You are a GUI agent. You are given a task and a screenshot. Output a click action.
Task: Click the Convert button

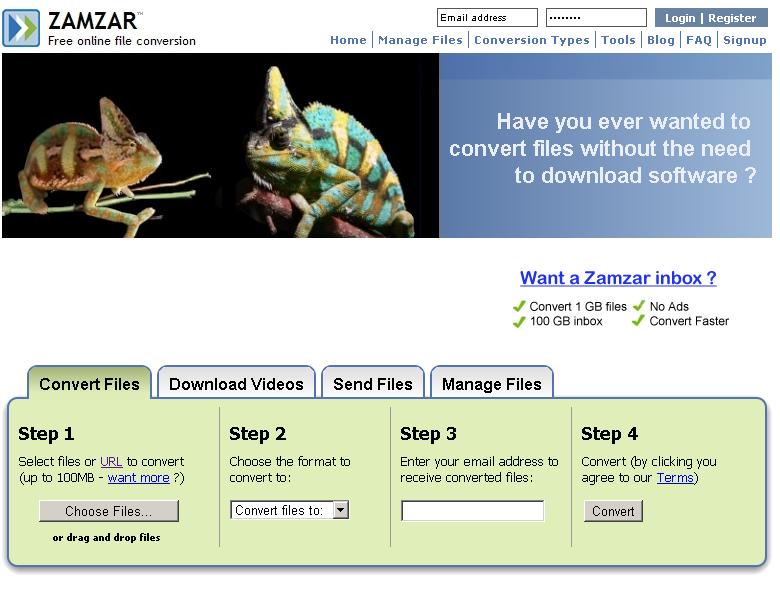click(613, 511)
